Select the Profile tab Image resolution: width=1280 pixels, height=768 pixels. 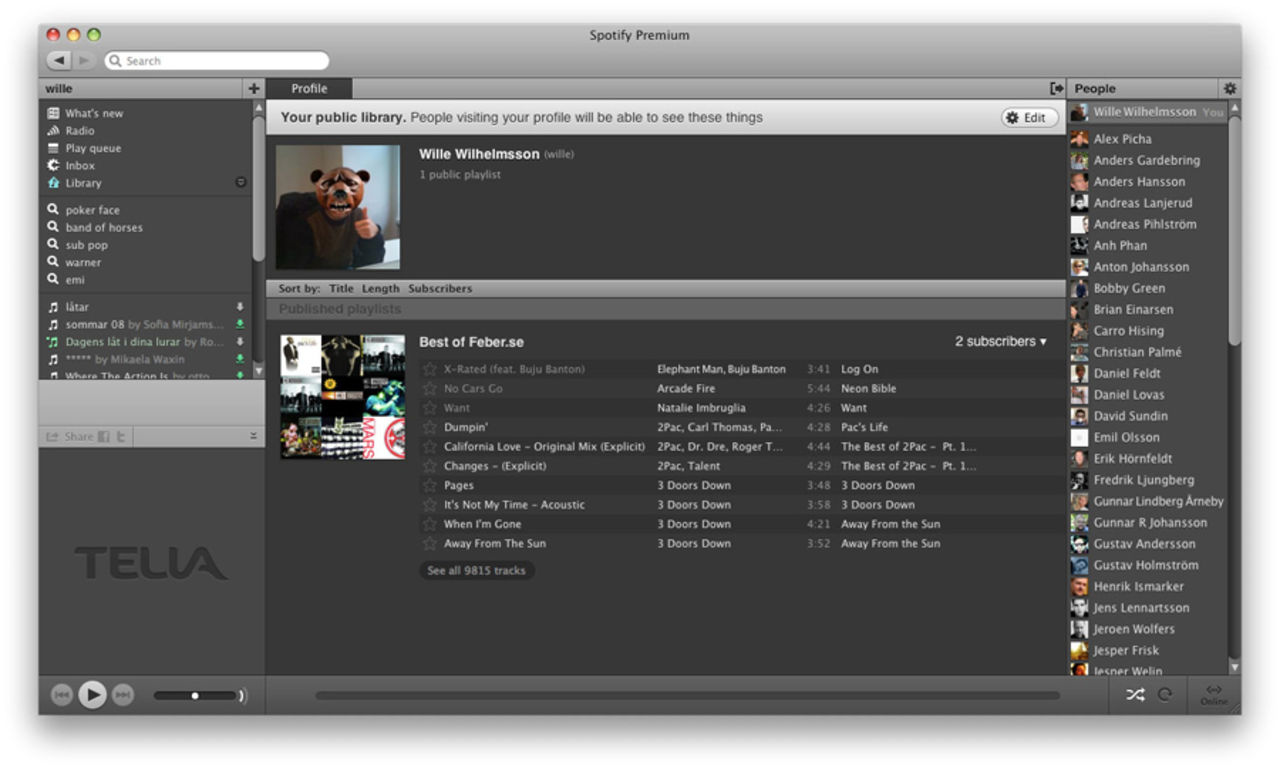309,88
